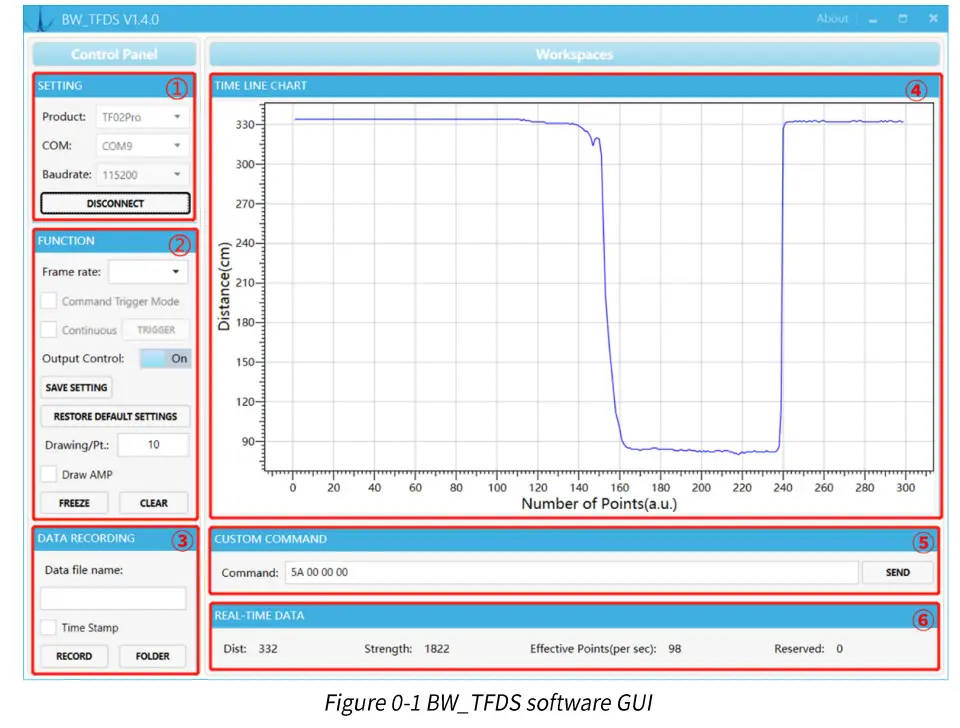The height and width of the screenshot is (728, 960).
Task: Click the Dist value 332
Action: coord(268,648)
